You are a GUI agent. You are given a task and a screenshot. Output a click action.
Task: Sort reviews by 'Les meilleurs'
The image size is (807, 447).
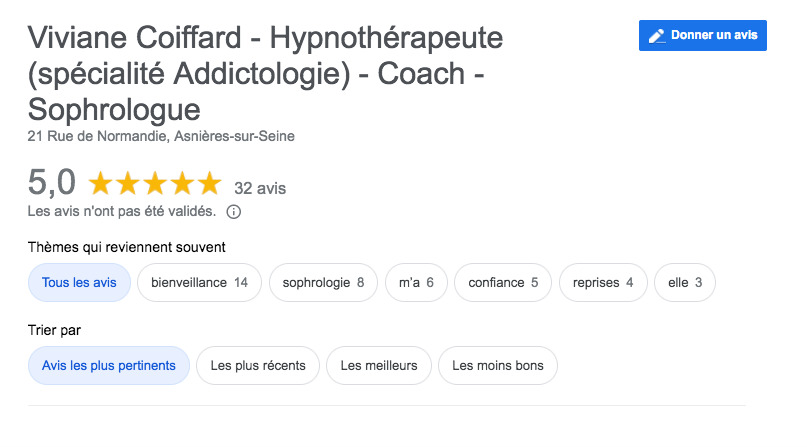379,366
